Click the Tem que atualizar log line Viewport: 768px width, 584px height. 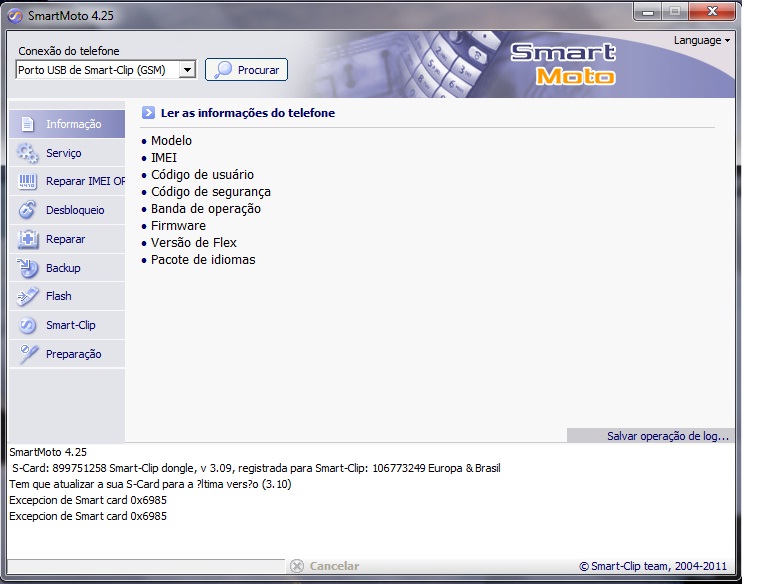[150, 485]
